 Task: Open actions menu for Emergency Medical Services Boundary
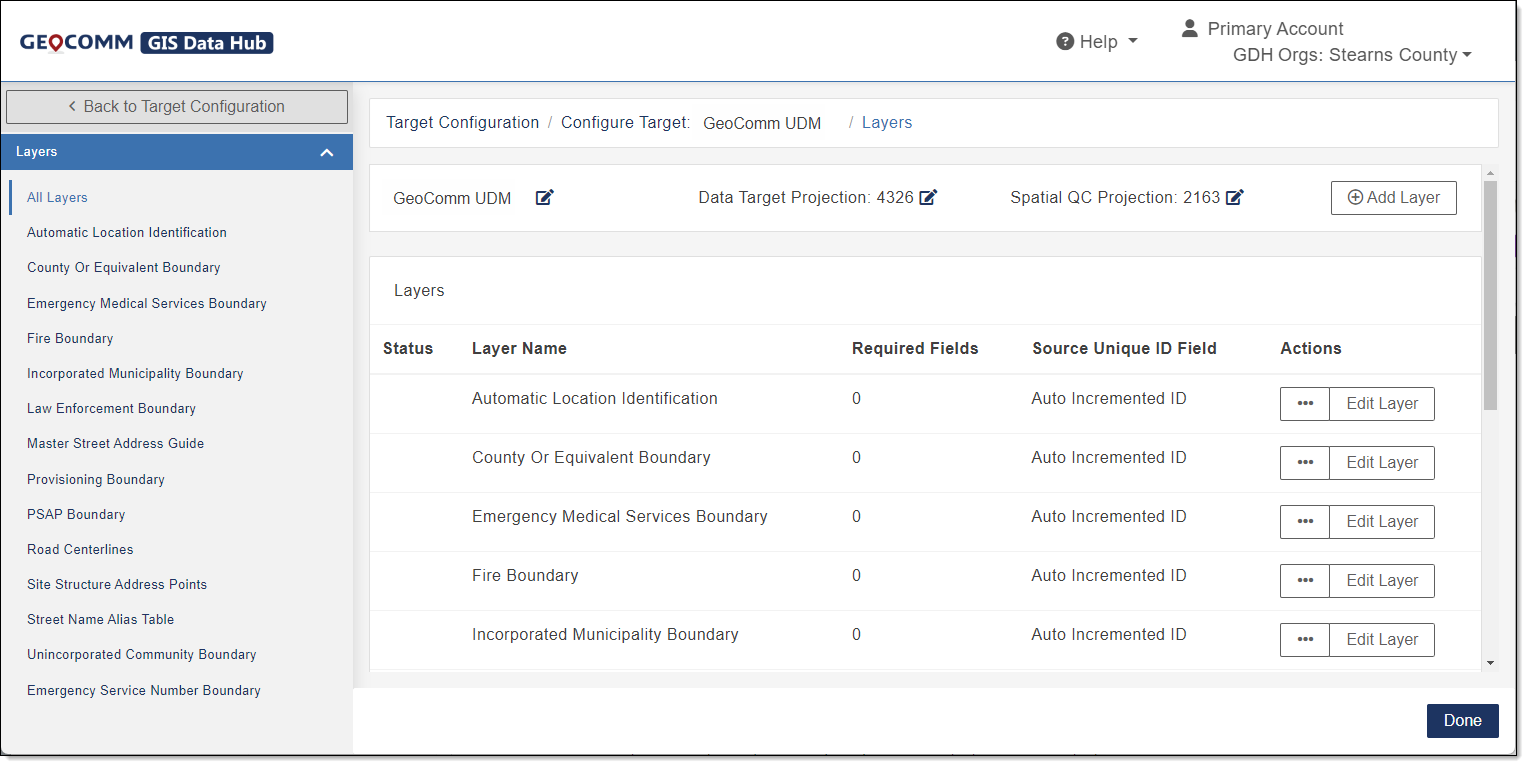(1305, 521)
